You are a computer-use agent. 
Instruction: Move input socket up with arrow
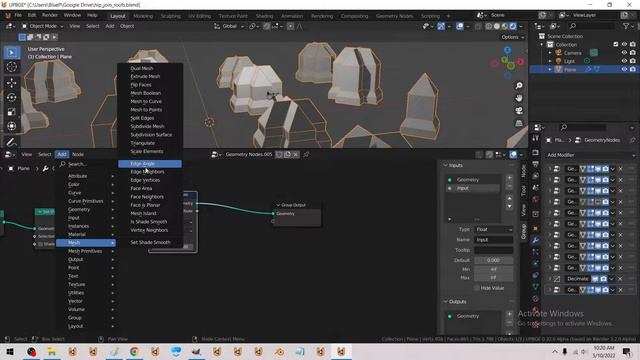point(509,198)
